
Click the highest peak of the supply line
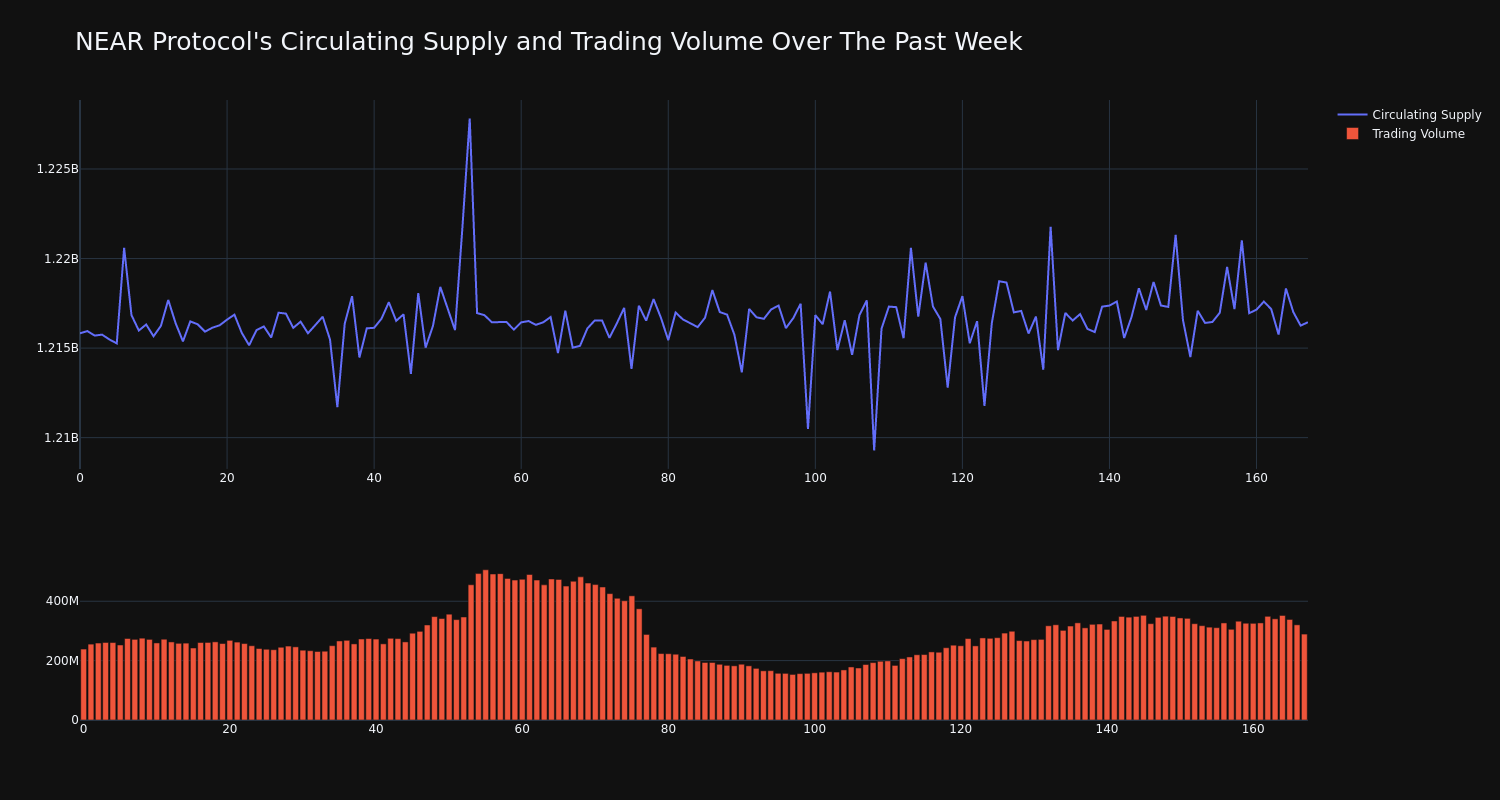point(469,120)
